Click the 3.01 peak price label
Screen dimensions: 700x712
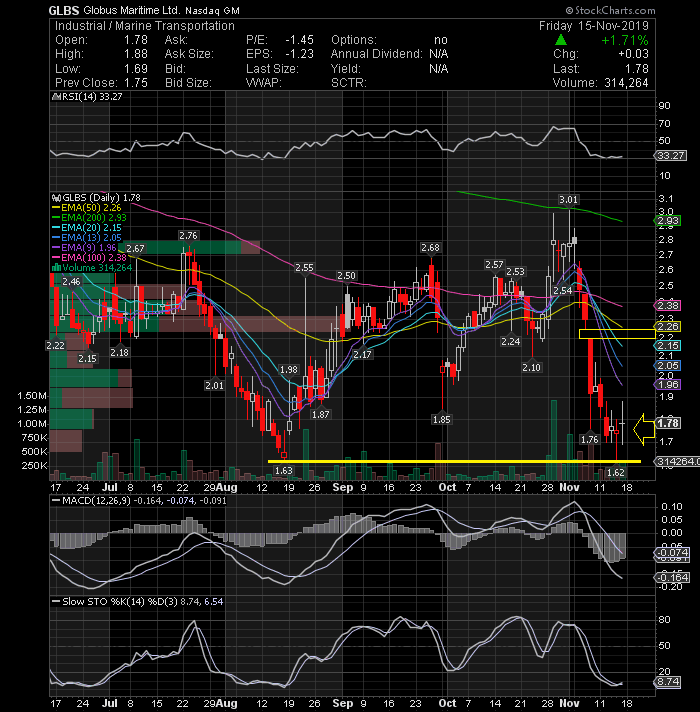click(x=568, y=200)
